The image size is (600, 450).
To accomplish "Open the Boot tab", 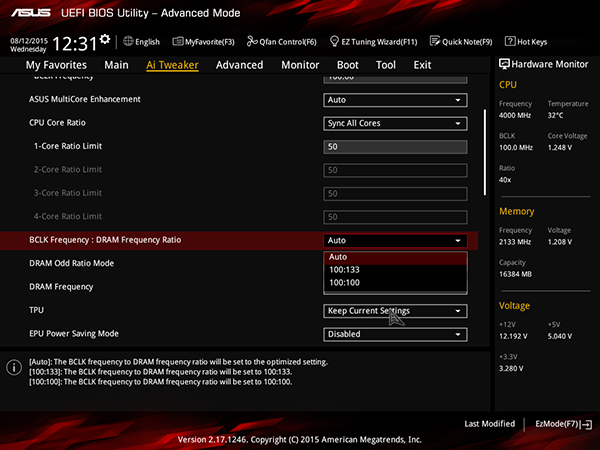I will pos(347,65).
